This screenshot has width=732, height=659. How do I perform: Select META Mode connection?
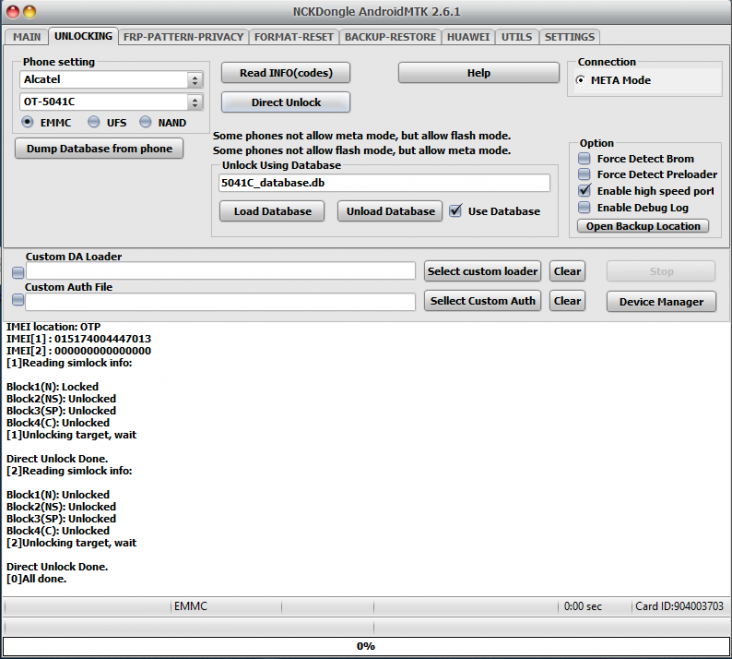pos(580,80)
